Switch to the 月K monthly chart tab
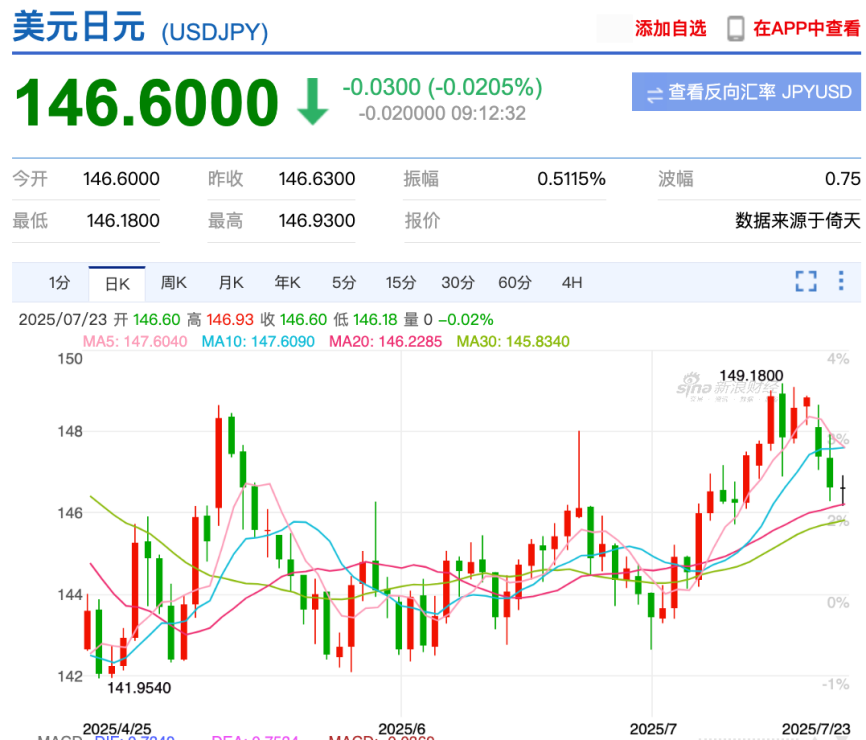Image resolution: width=866 pixels, height=740 pixels. [x=231, y=283]
